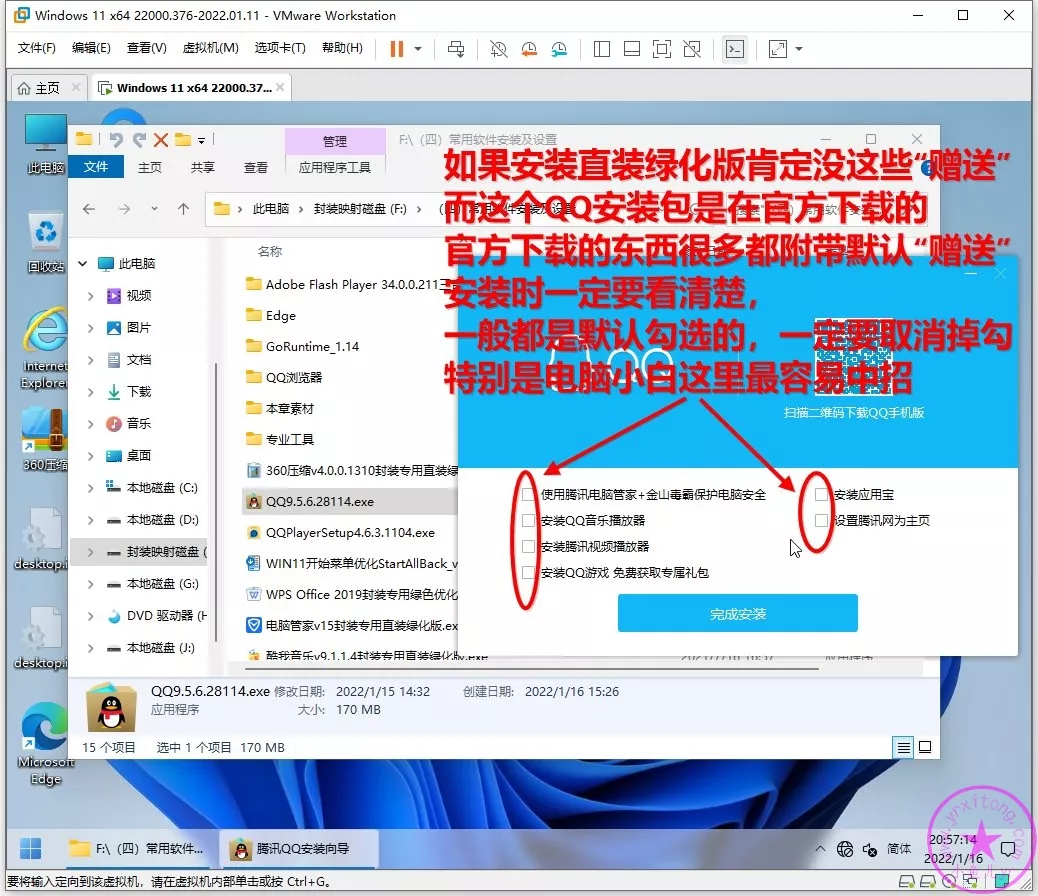Open the VMware console view icon
Image resolution: width=1038 pixels, height=896 pixels.
[x=735, y=49]
